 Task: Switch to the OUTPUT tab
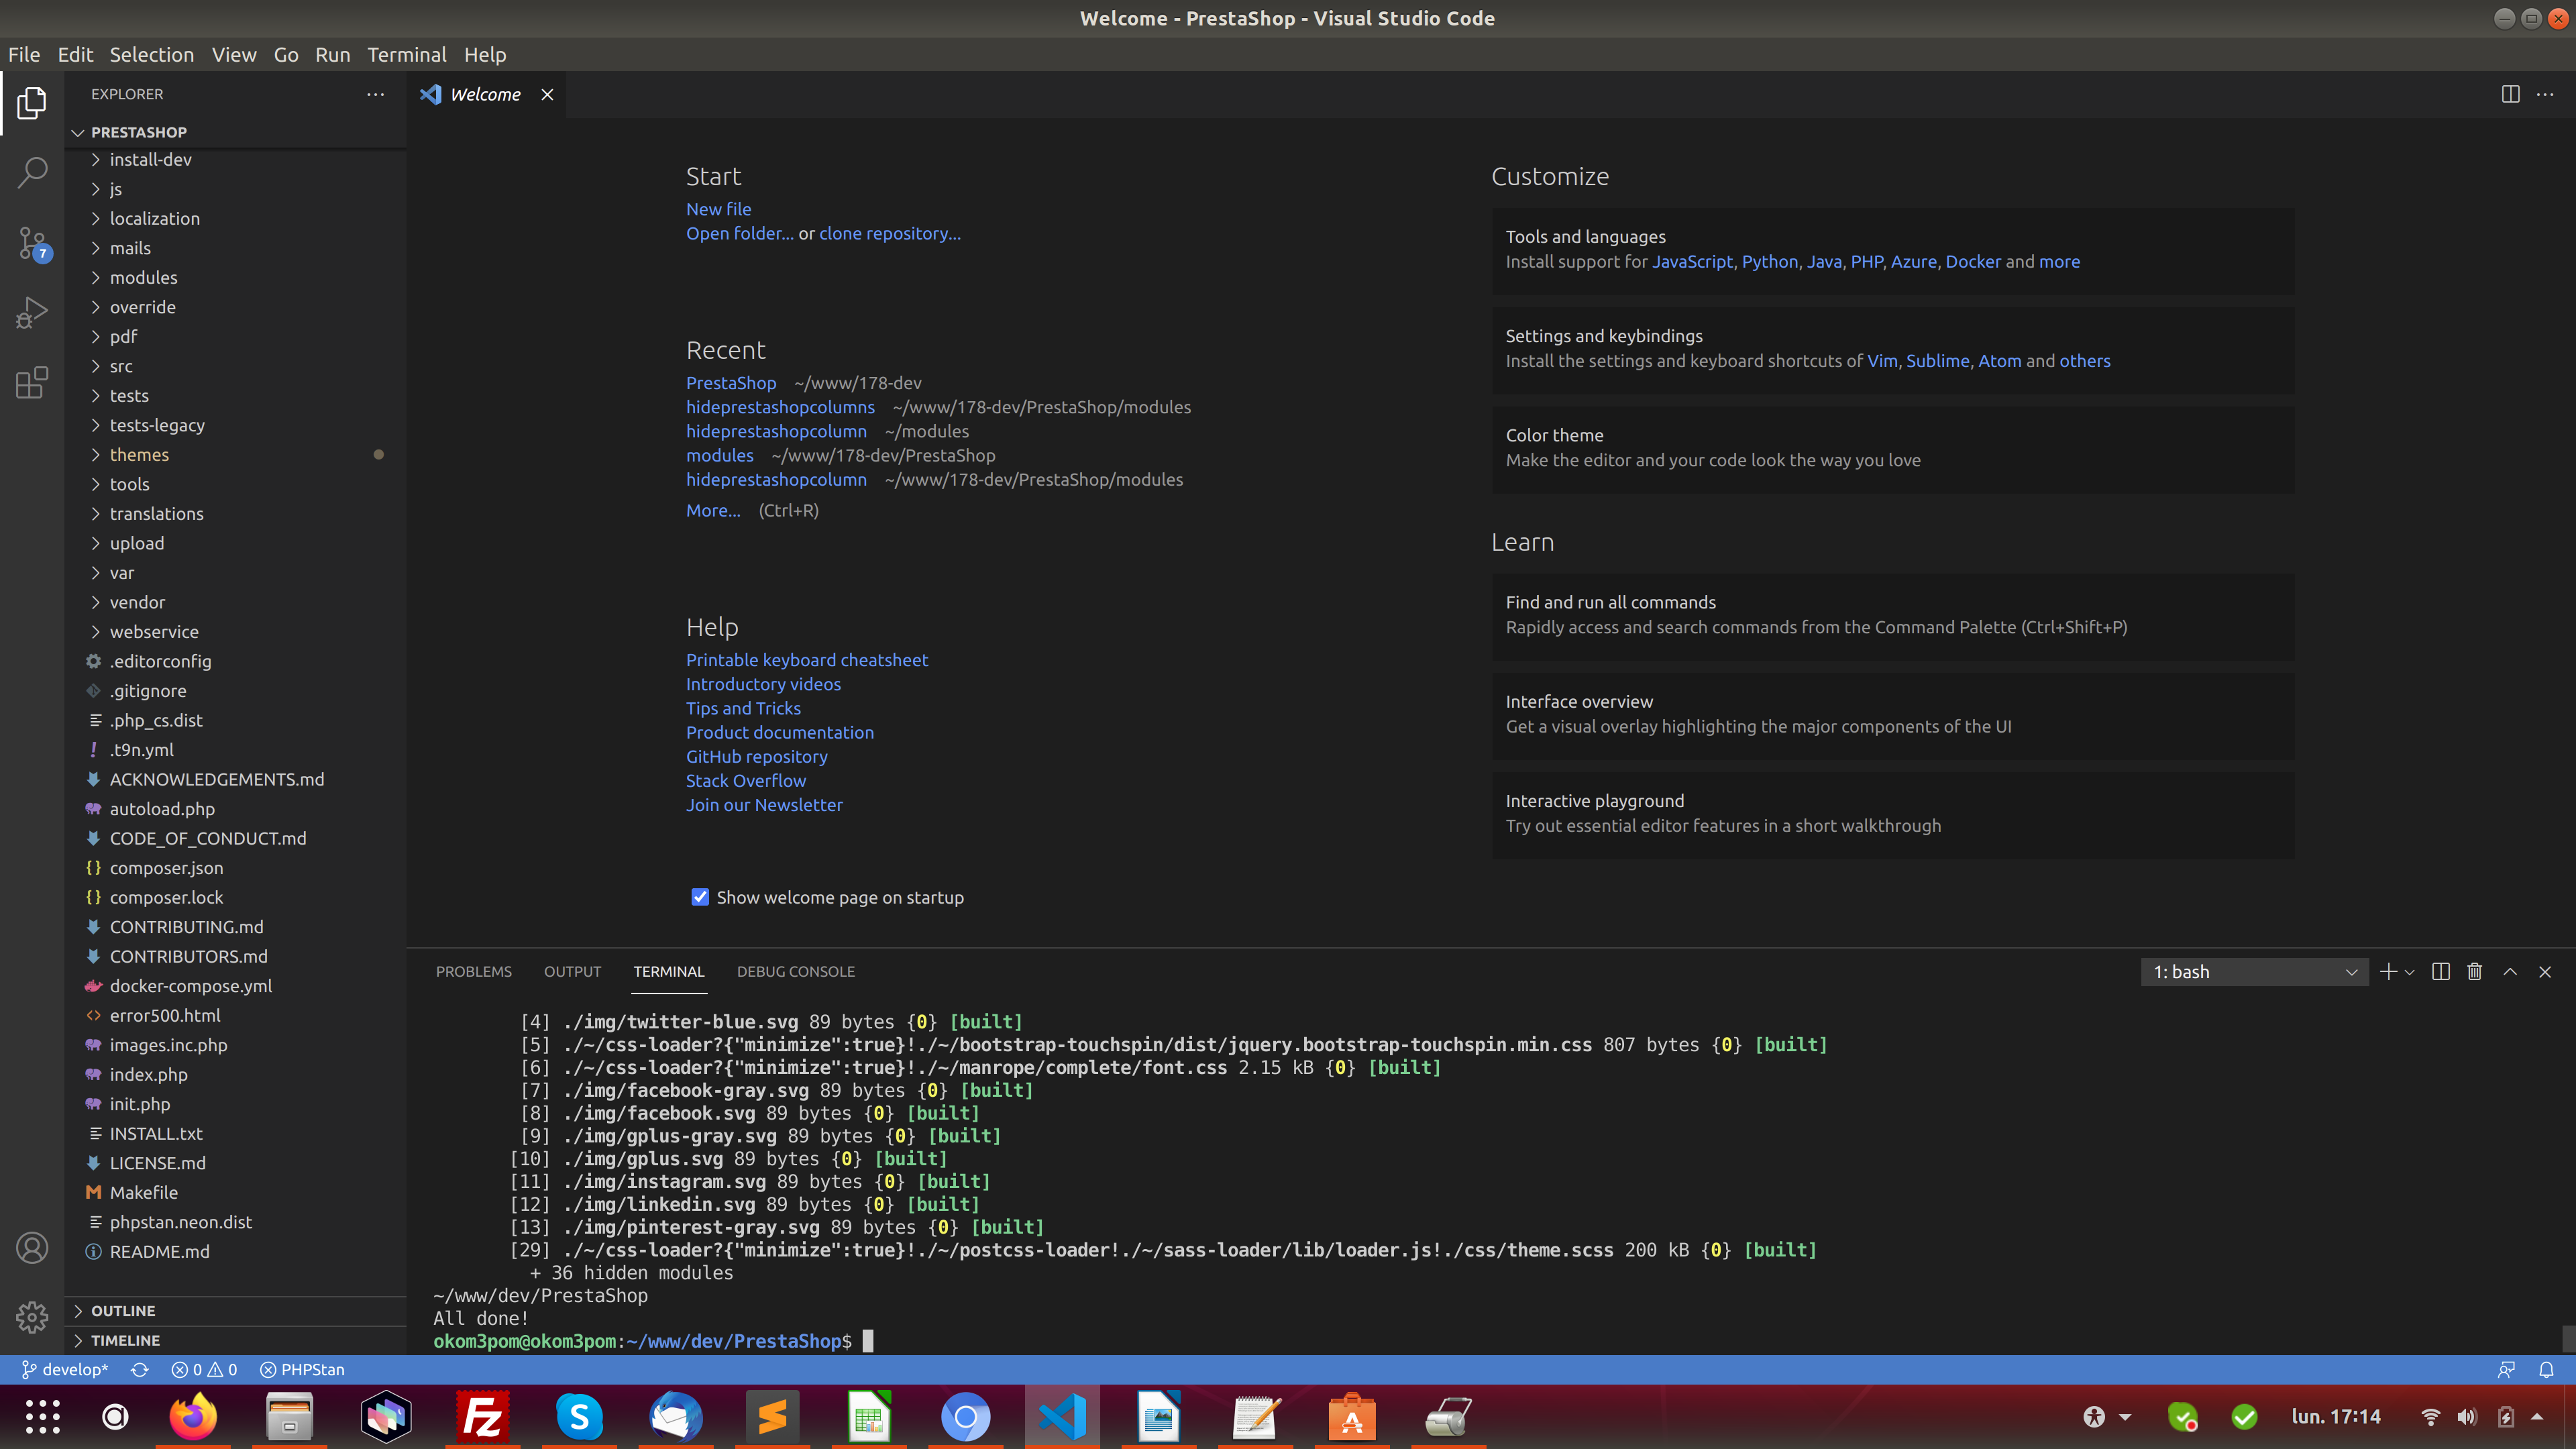[572, 971]
